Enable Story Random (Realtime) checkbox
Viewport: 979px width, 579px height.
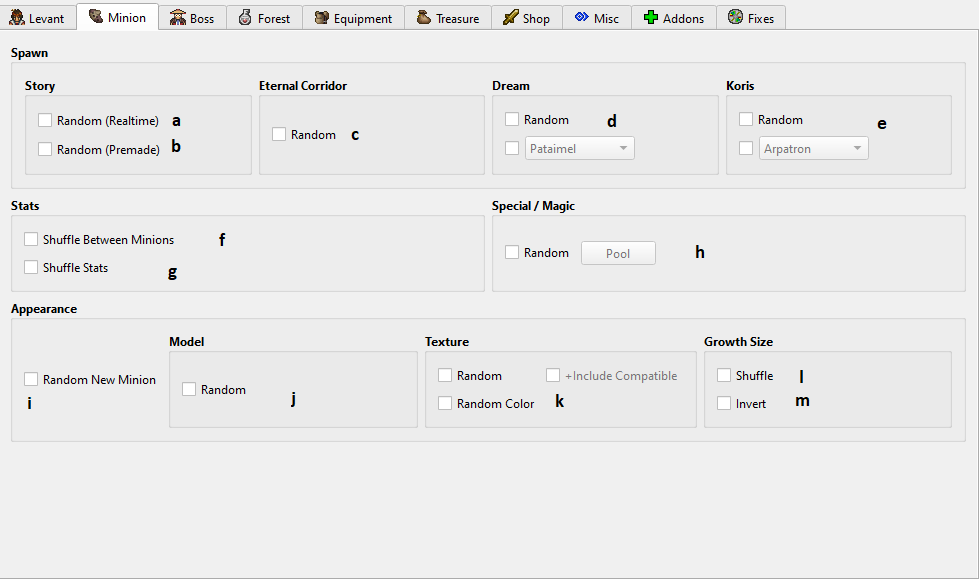point(45,120)
